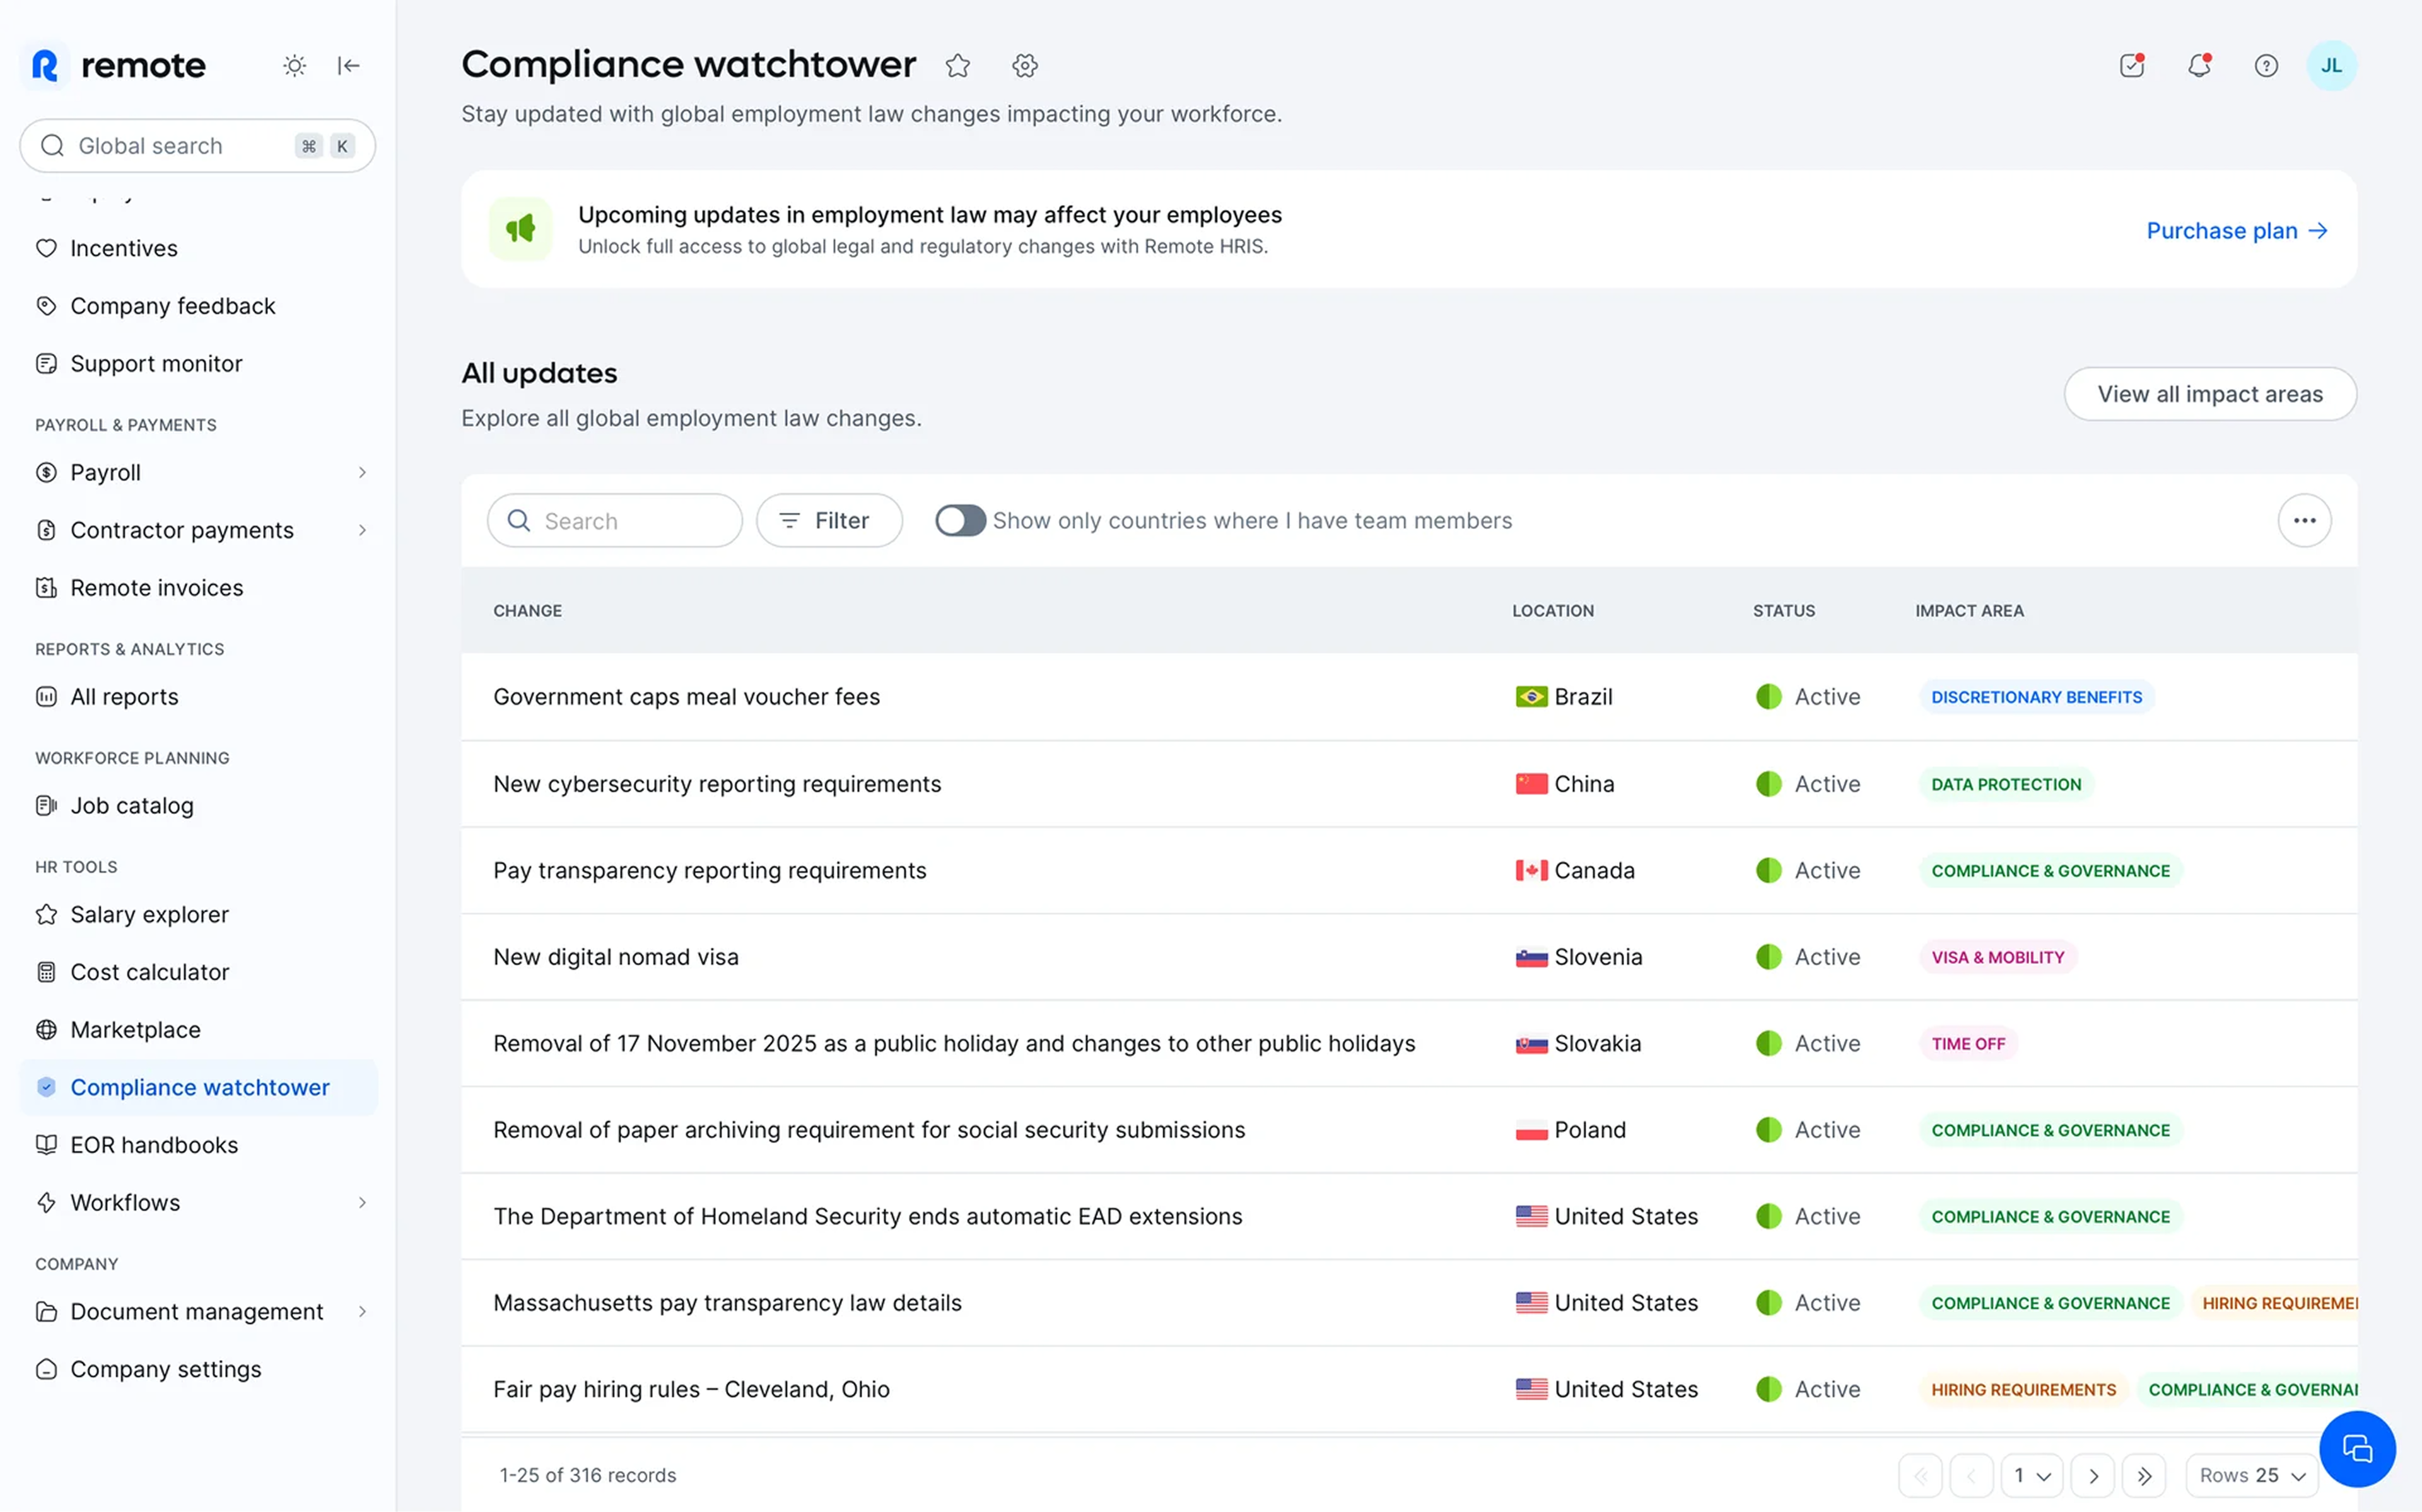The width and height of the screenshot is (2422, 1512).
Task: Collapse the left sidebar
Action: (349, 65)
